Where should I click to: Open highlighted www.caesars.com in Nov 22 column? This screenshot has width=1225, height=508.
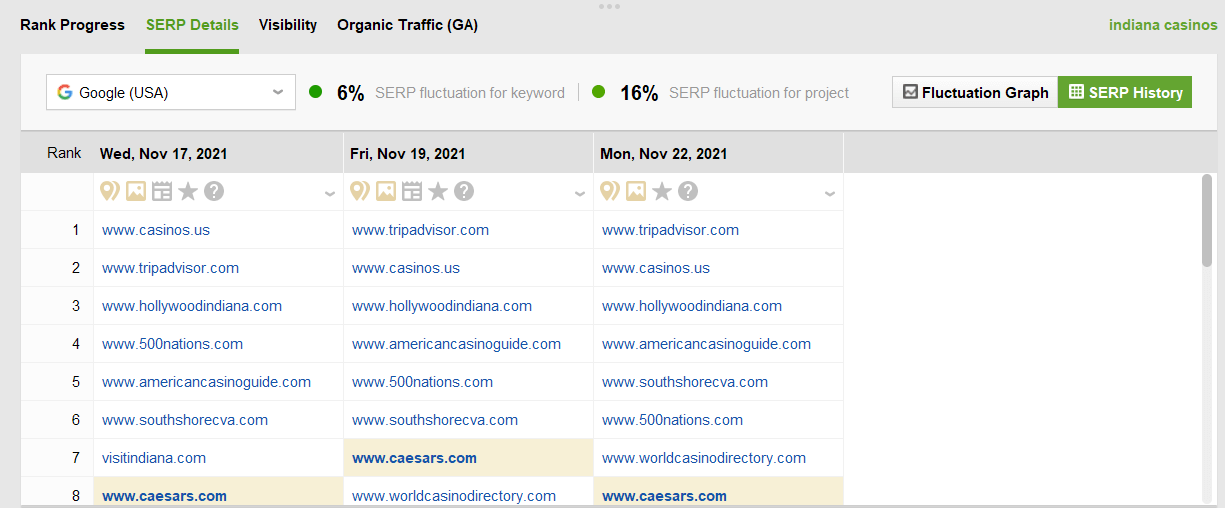(664, 496)
